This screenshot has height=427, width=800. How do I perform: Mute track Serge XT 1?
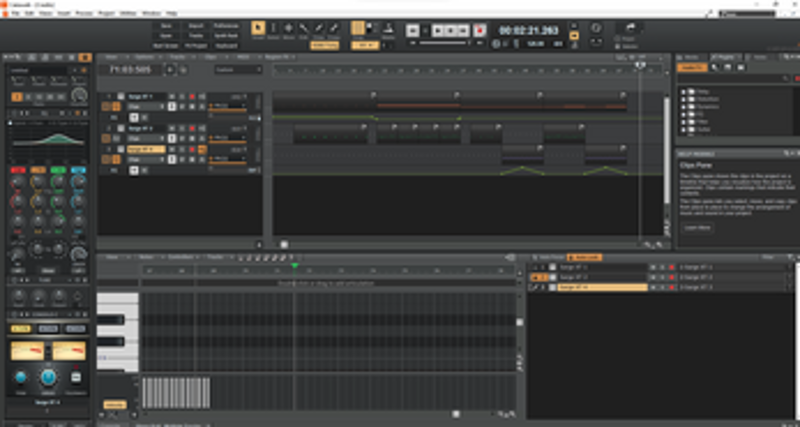(x=172, y=96)
